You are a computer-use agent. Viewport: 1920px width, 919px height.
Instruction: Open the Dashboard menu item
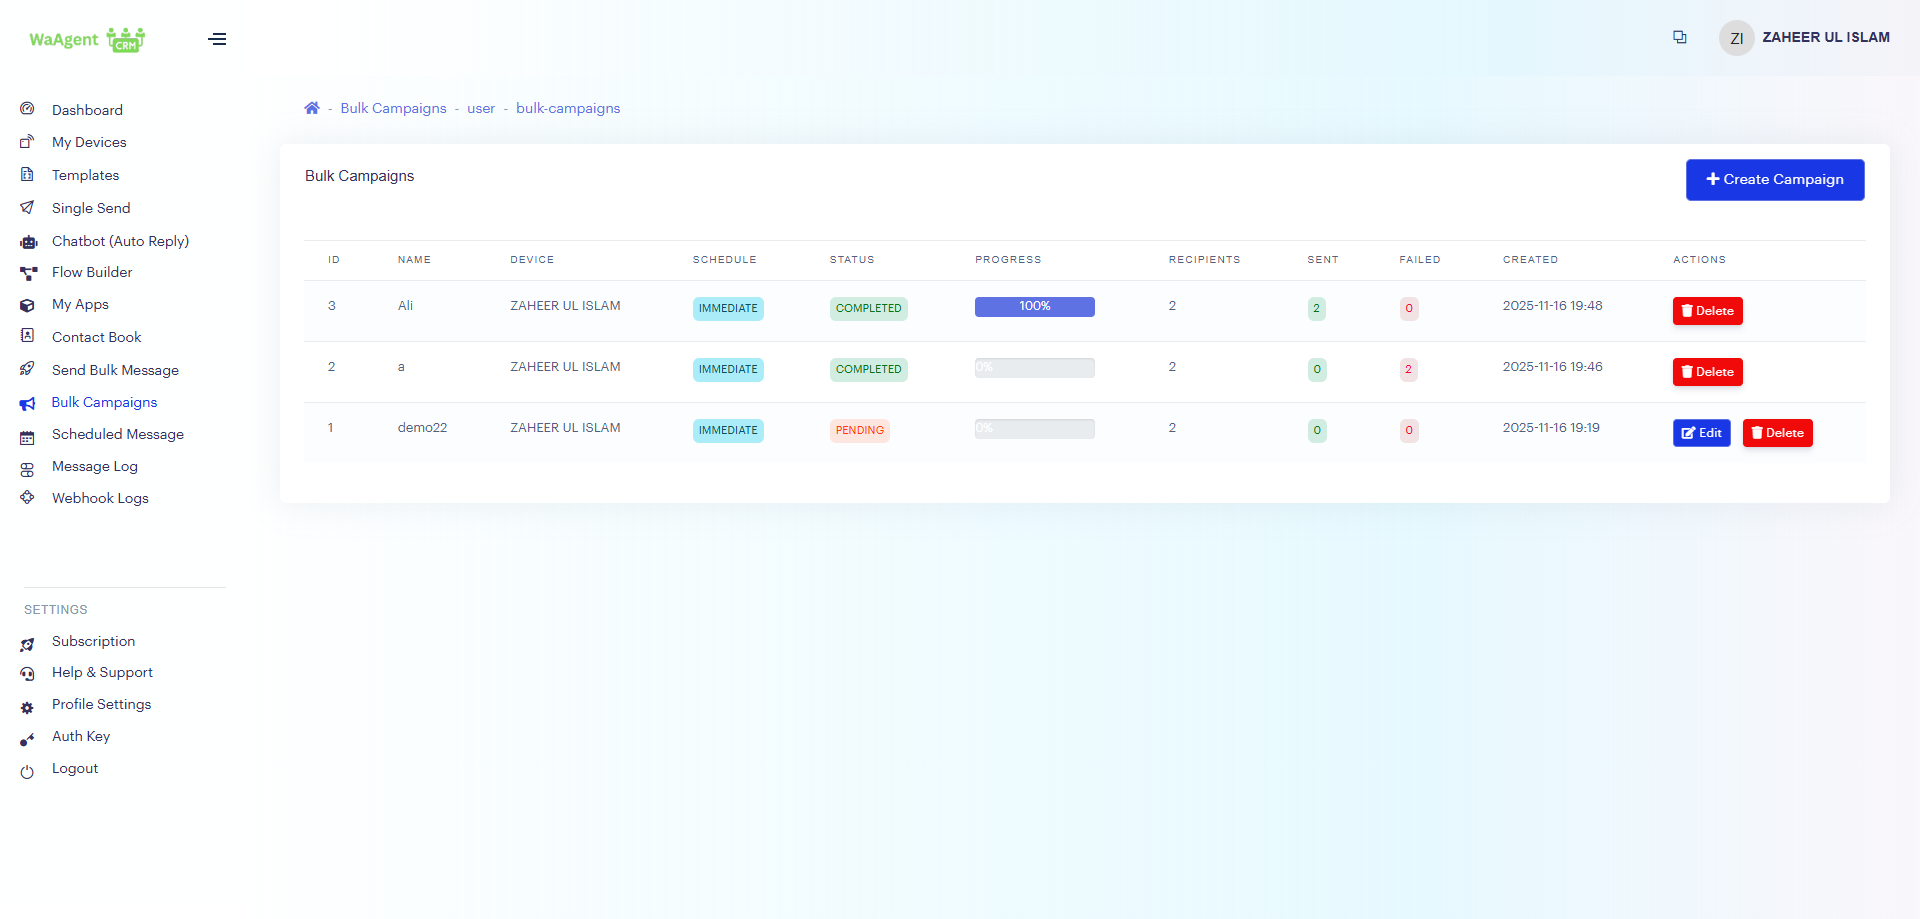pos(87,110)
